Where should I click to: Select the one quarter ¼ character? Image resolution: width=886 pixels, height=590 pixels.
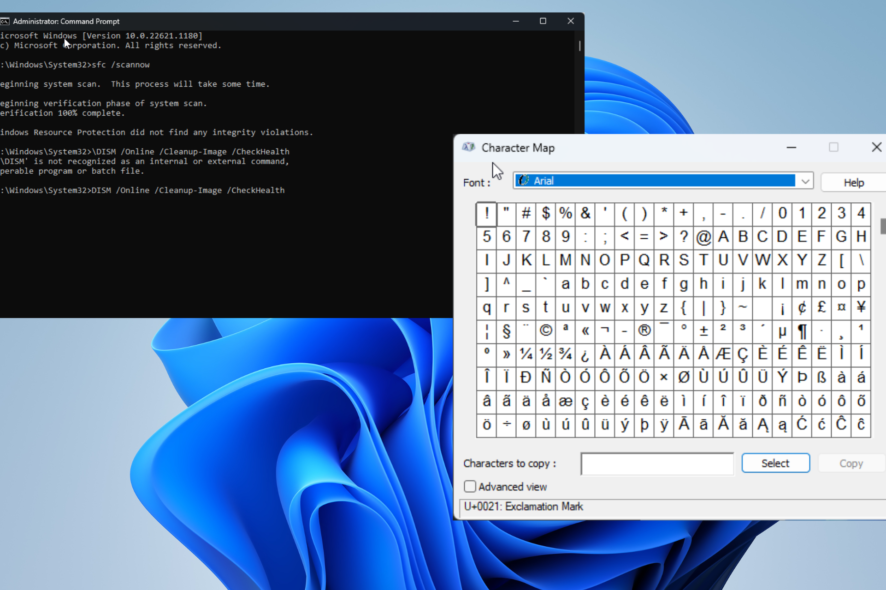[x=526, y=354]
